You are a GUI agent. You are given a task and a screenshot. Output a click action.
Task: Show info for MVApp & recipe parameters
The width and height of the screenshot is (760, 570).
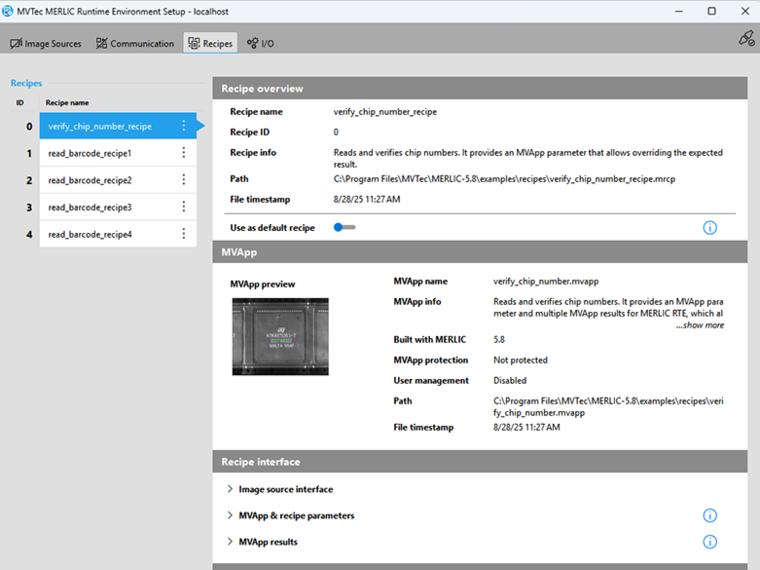[710, 516]
